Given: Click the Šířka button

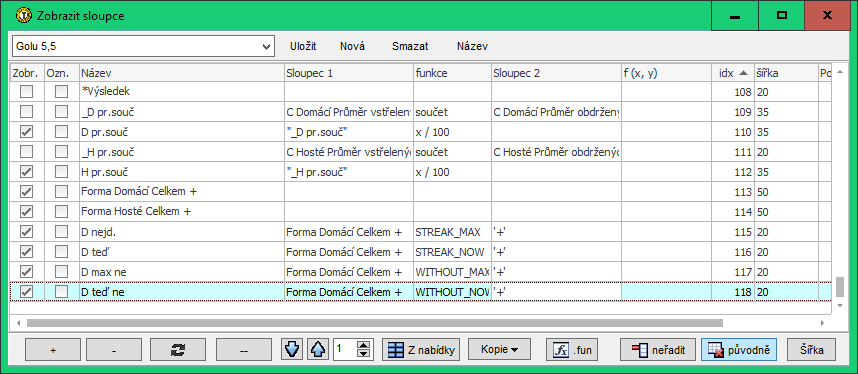Looking at the screenshot, I should 810,349.
